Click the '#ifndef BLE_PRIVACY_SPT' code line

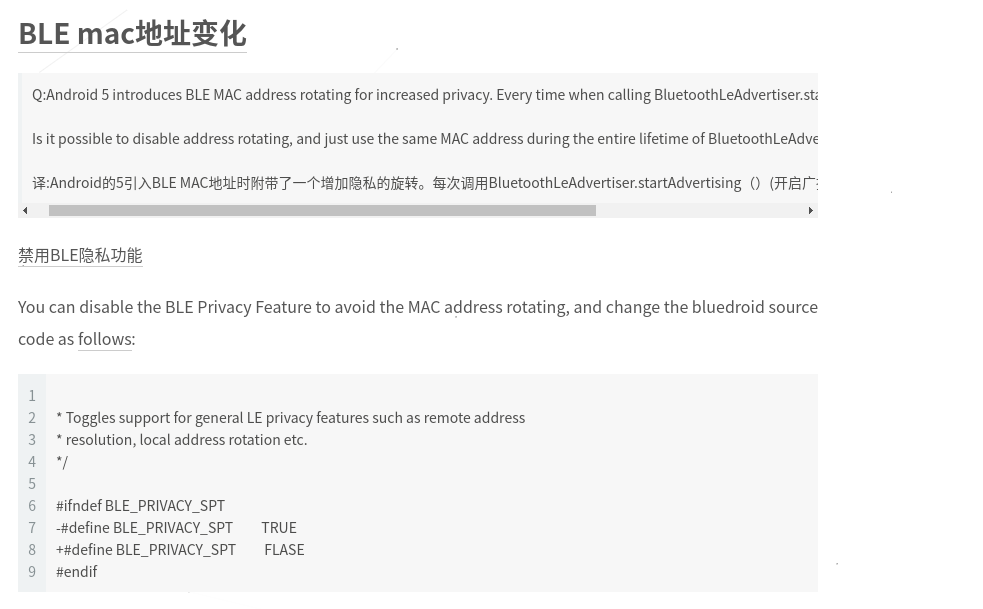click(x=140, y=506)
